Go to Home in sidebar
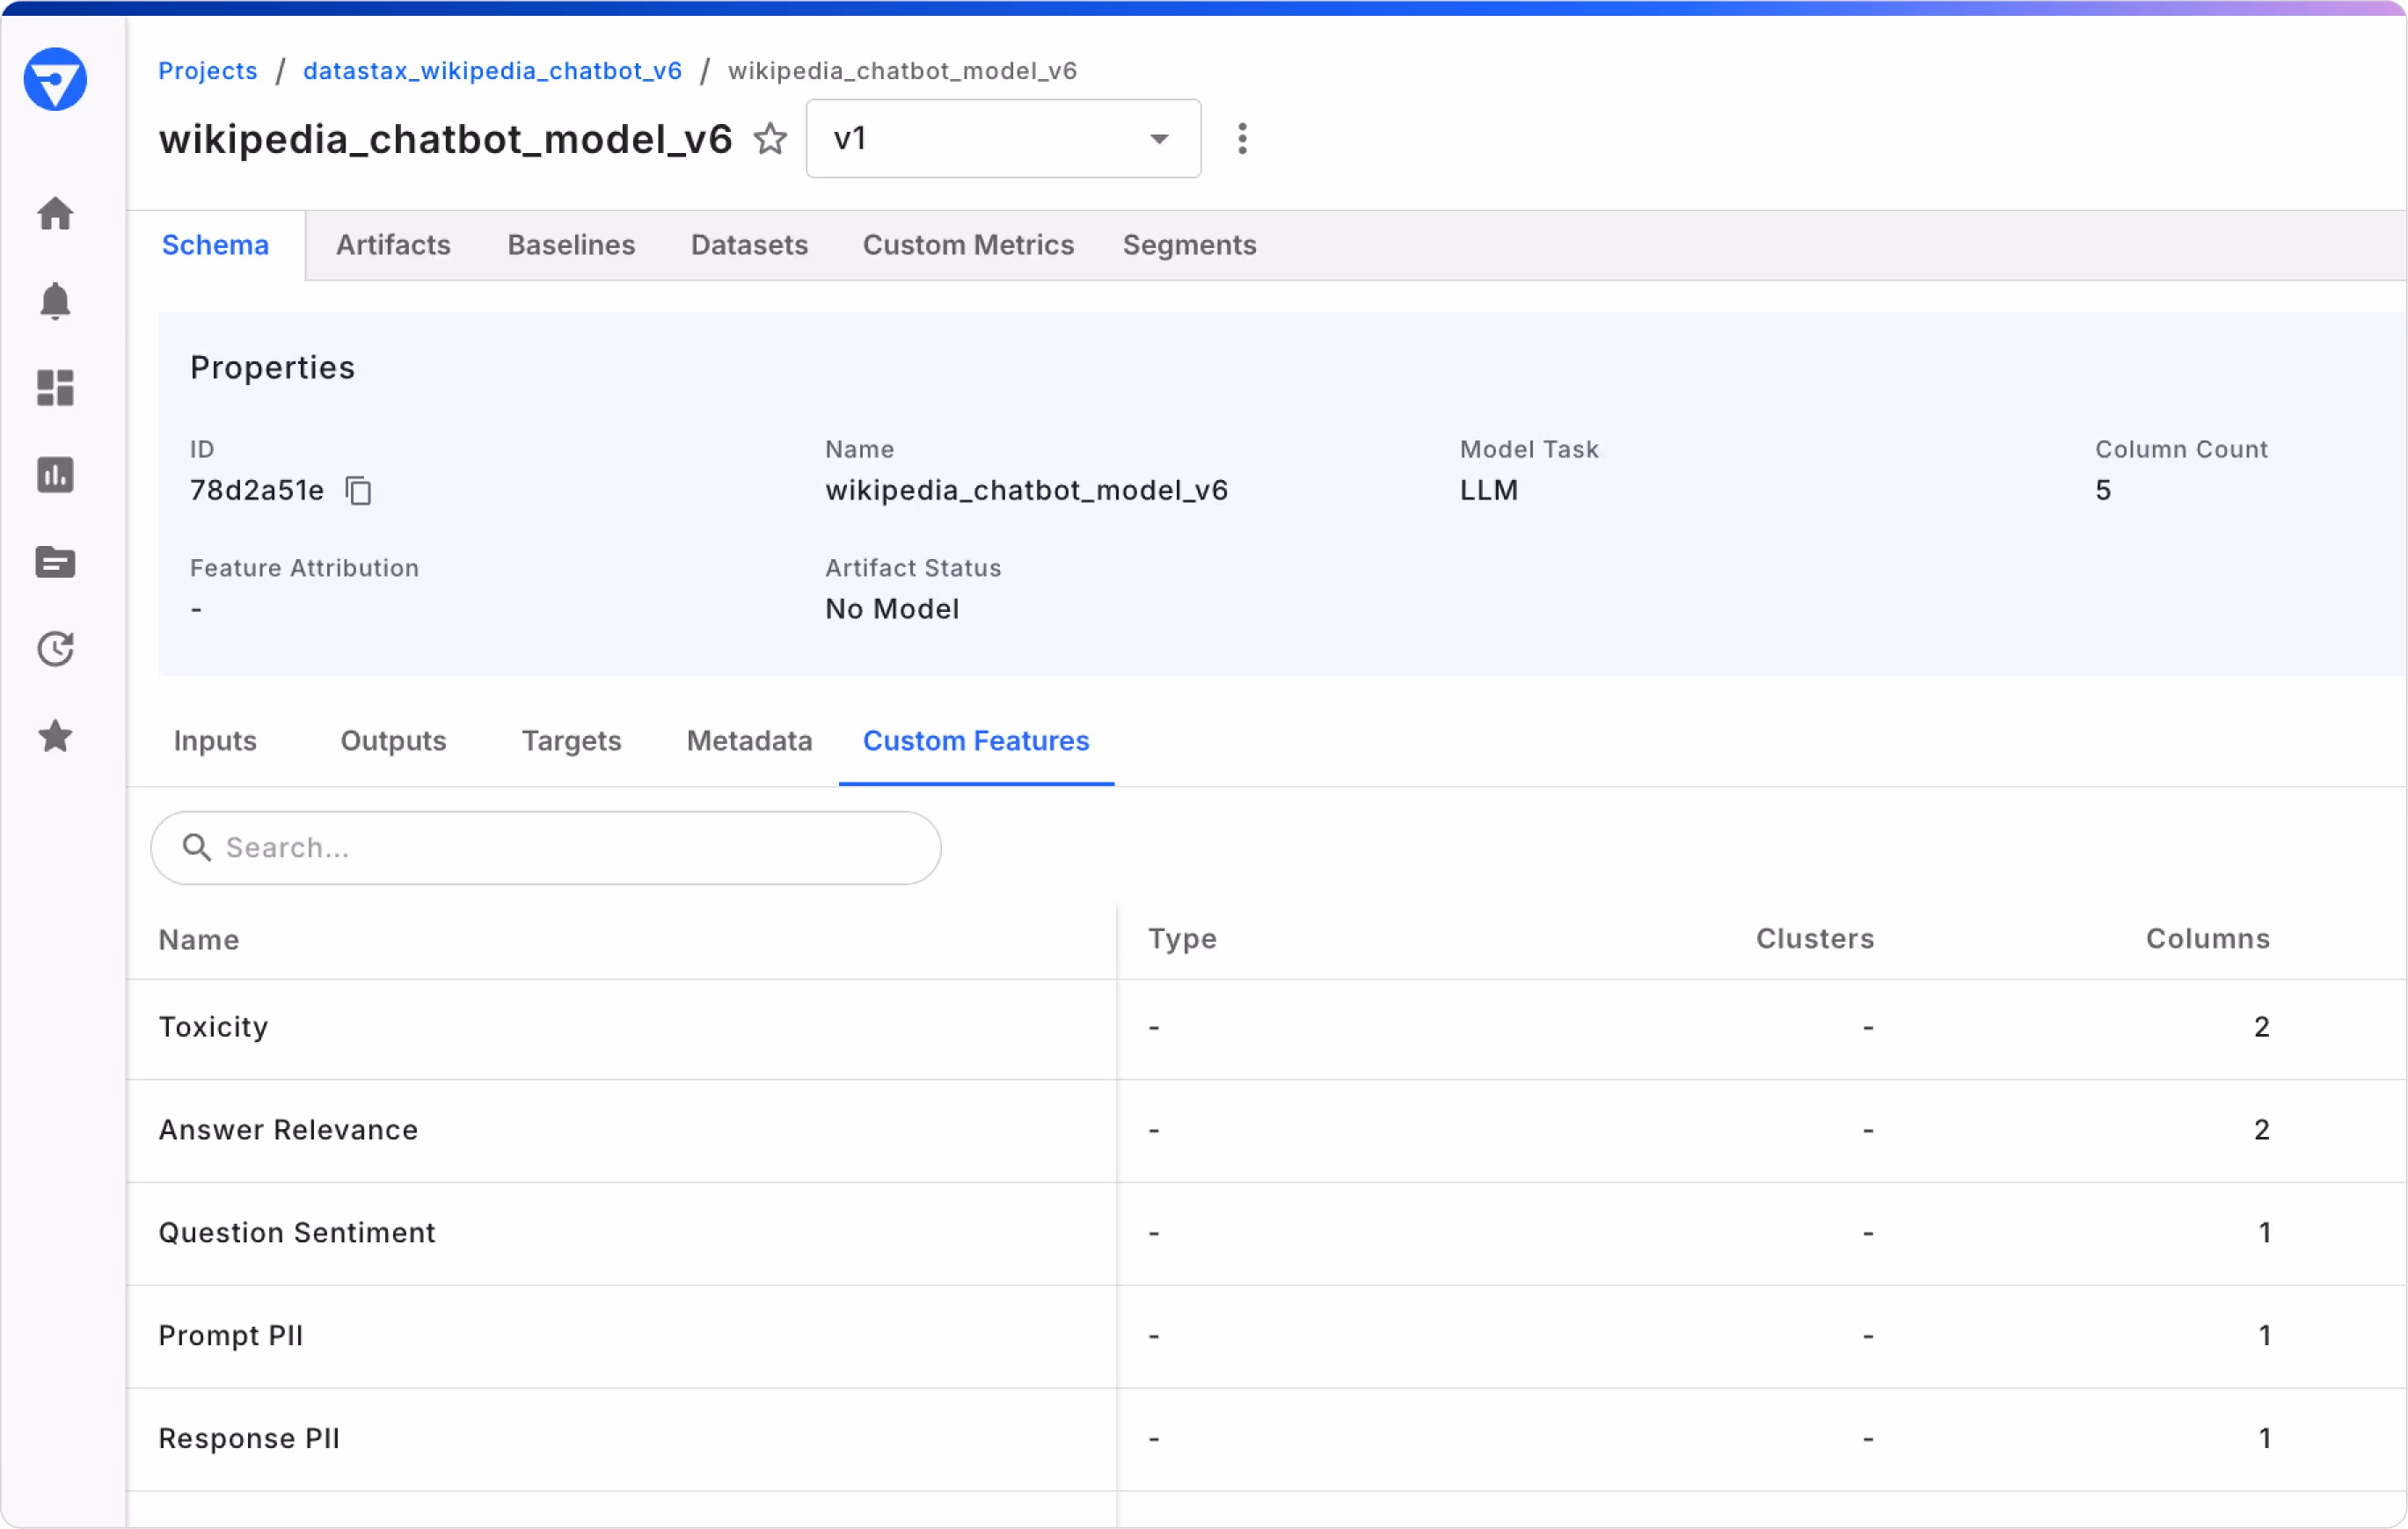Screen dimensions: 2408x1529 click(x=55, y=213)
